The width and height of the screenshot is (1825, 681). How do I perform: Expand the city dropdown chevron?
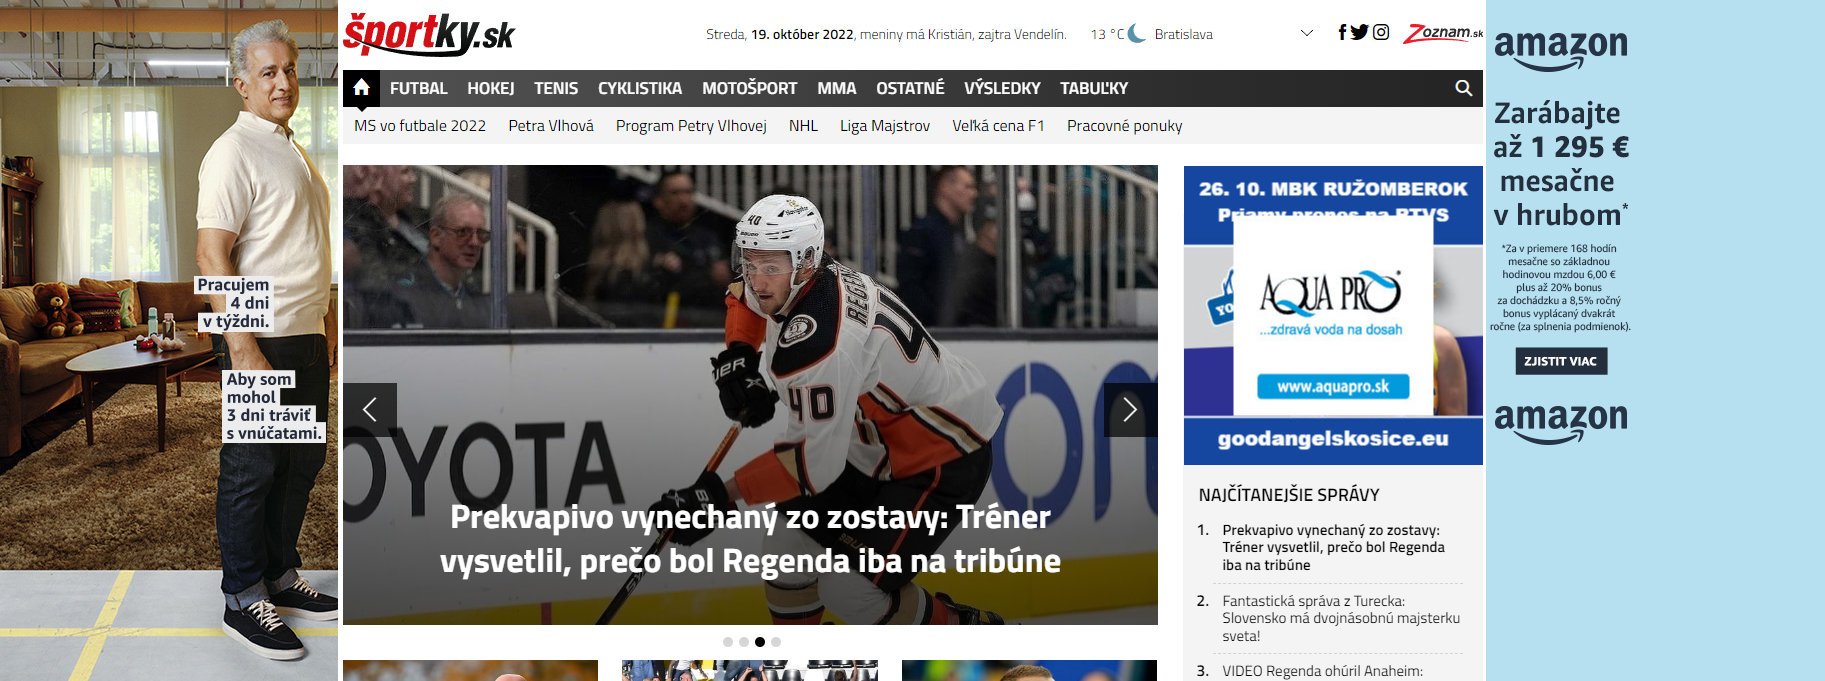click(1306, 33)
